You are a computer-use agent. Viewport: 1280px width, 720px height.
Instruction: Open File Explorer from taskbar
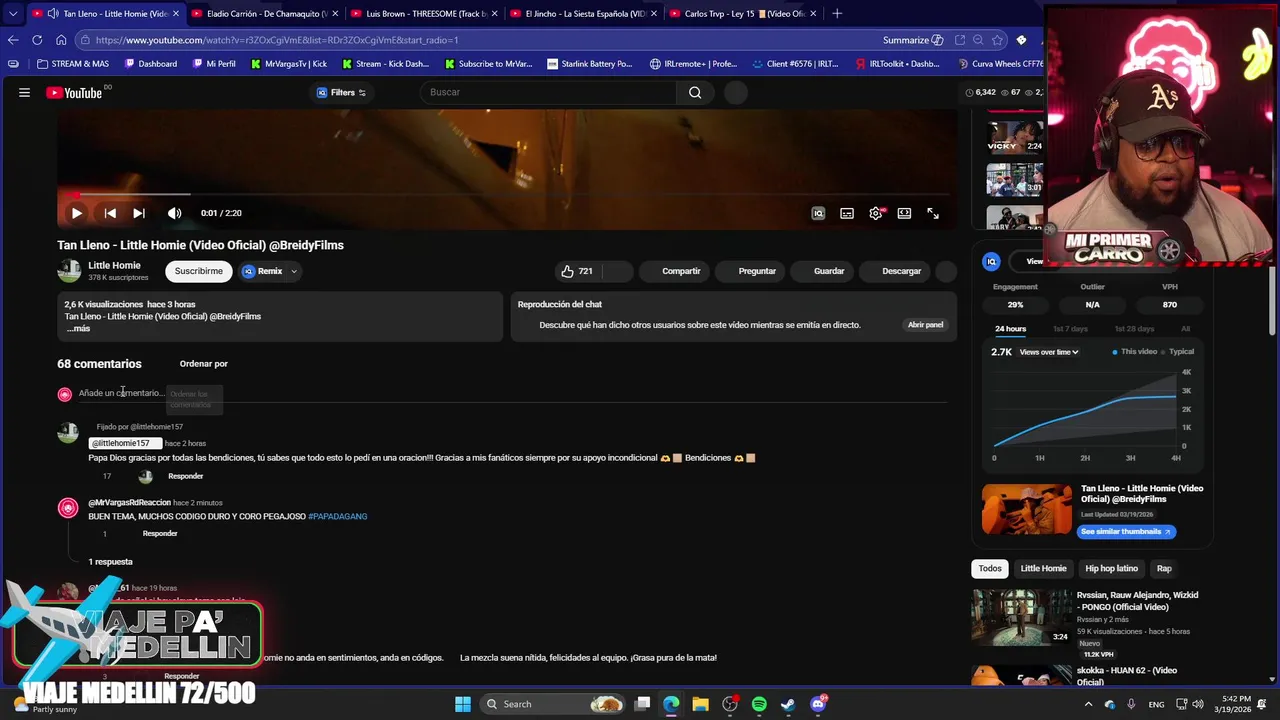(x=700, y=704)
